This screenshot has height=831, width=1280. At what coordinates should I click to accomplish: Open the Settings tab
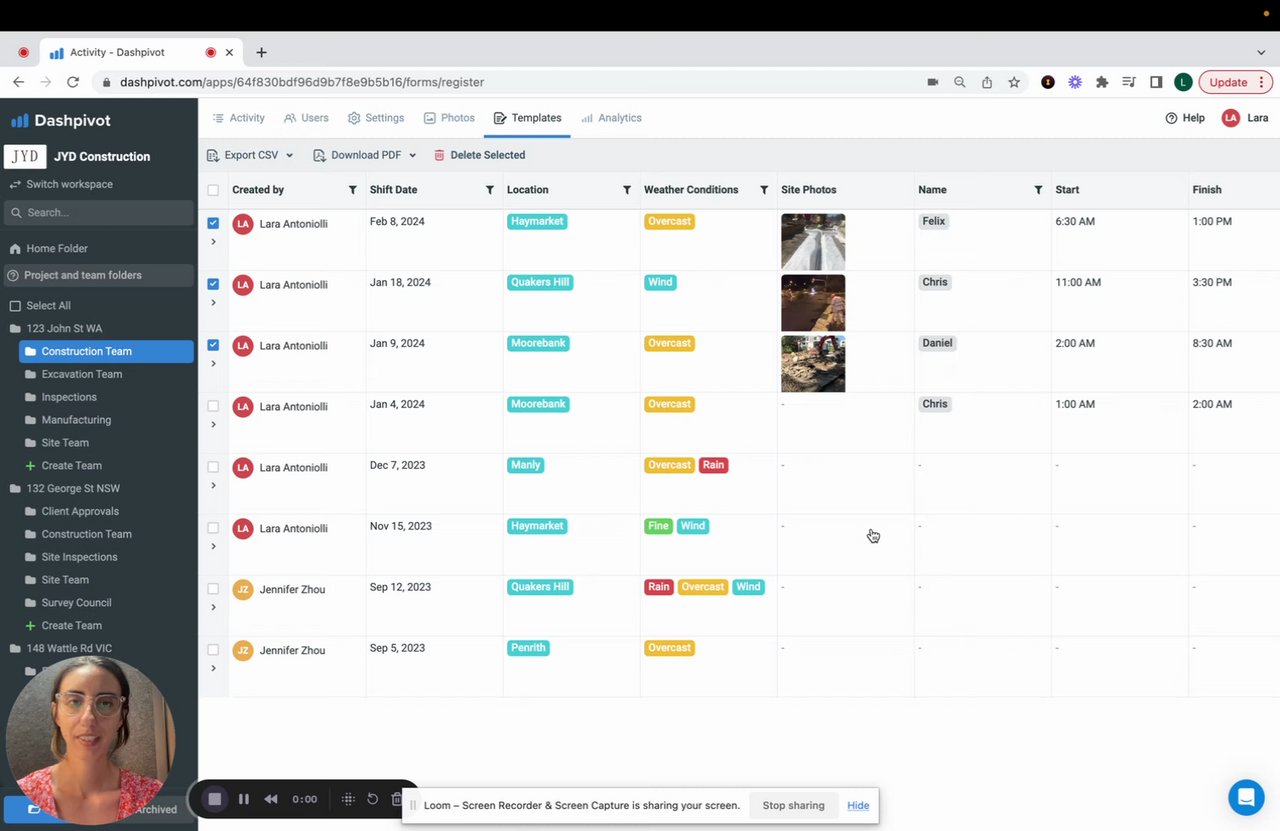376,118
